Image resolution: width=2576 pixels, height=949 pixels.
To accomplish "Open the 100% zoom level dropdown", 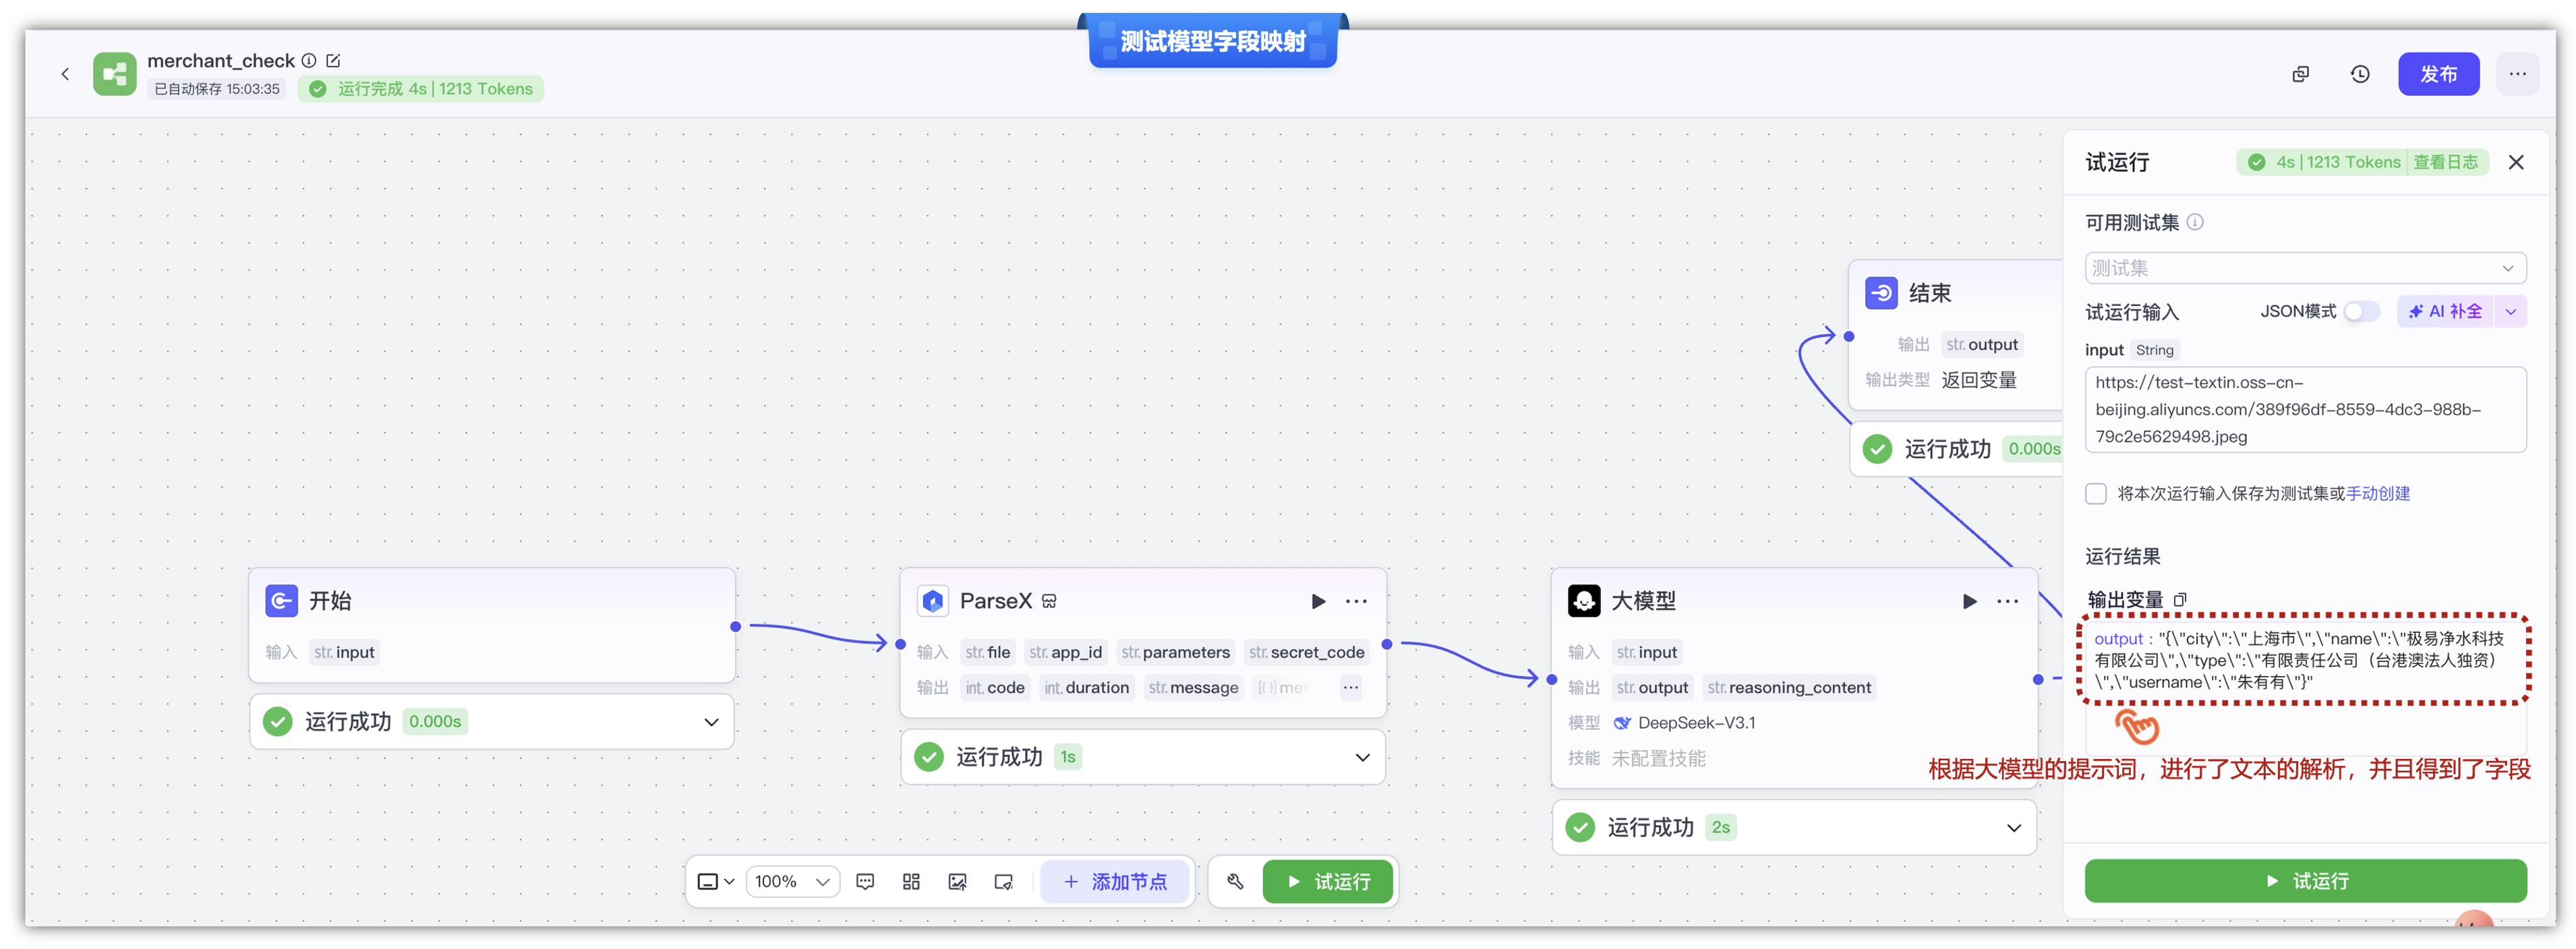I will pyautogui.click(x=792, y=882).
